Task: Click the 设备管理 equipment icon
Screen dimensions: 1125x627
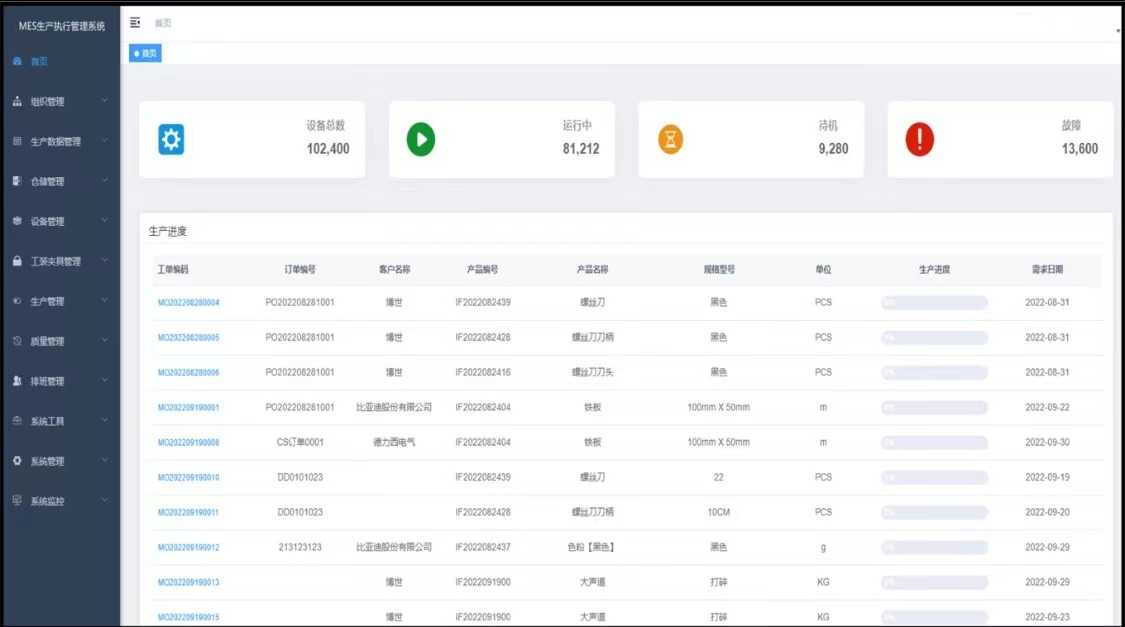Action: pyautogui.click(x=17, y=221)
